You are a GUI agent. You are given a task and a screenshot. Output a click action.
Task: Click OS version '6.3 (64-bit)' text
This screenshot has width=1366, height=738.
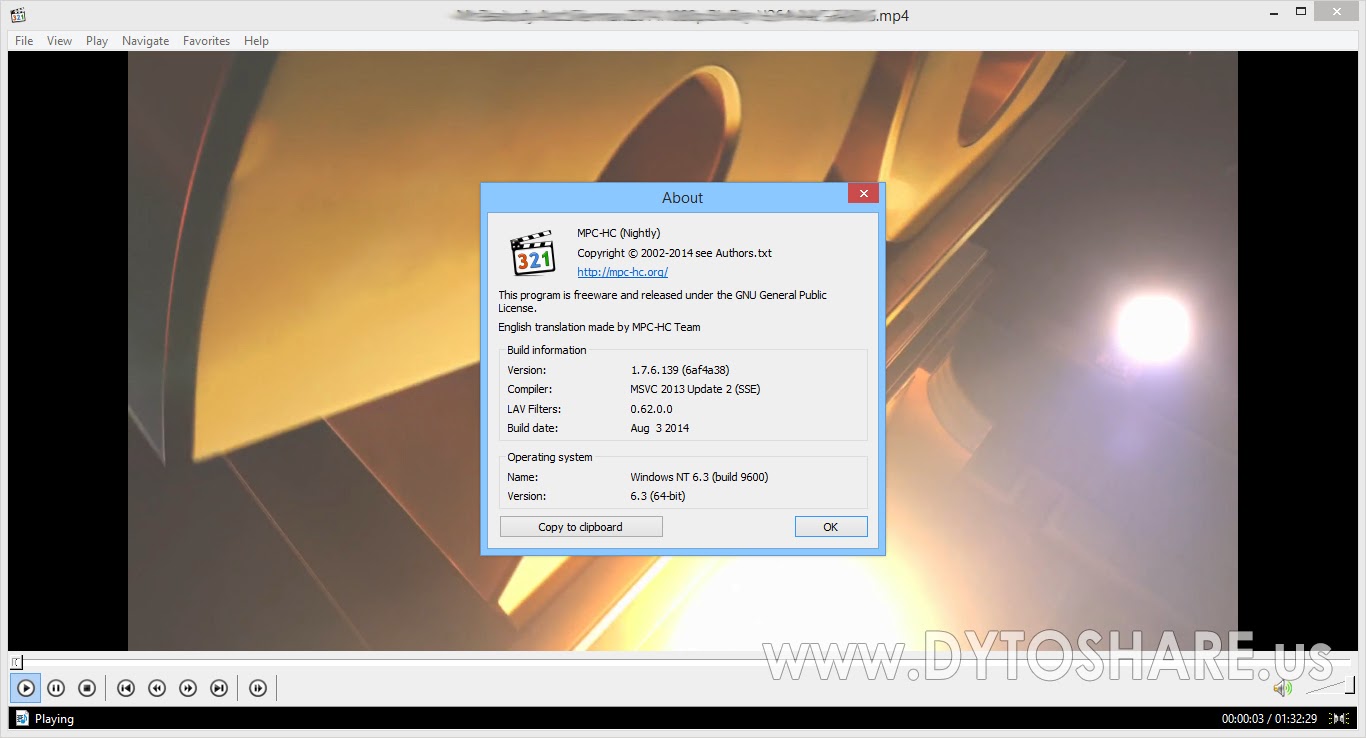pos(657,496)
